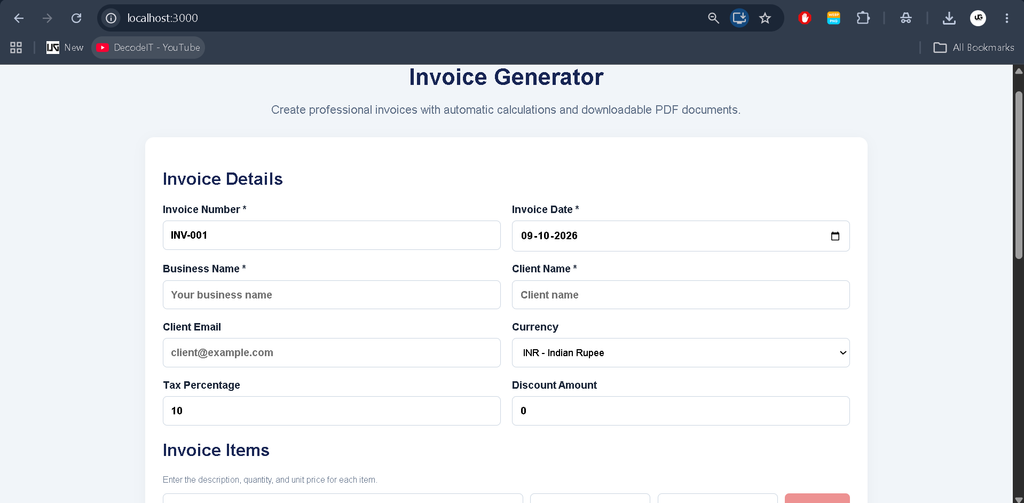Click the install app icon in address bar
The height and width of the screenshot is (503, 1024).
(739, 18)
